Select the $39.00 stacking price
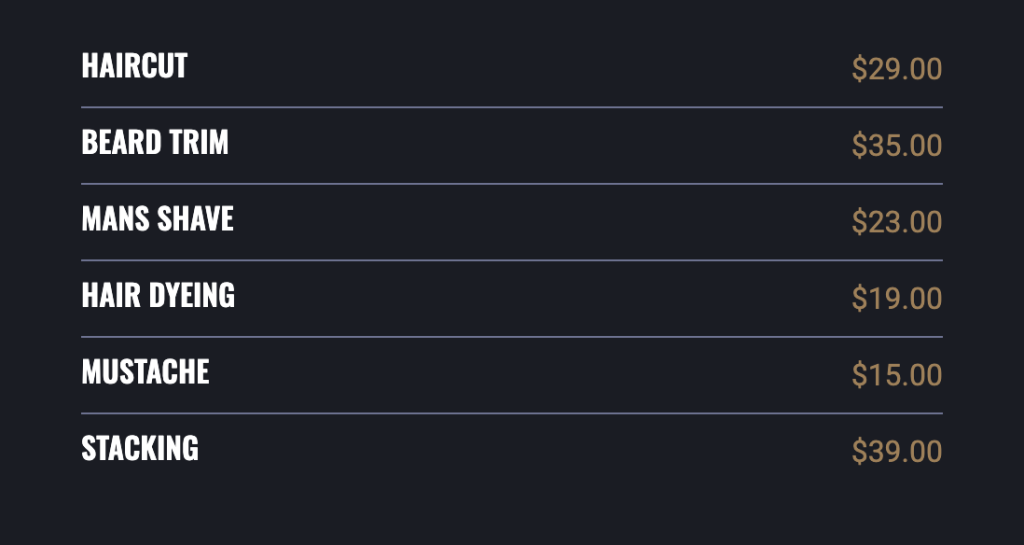The image size is (1024, 545). tap(896, 451)
